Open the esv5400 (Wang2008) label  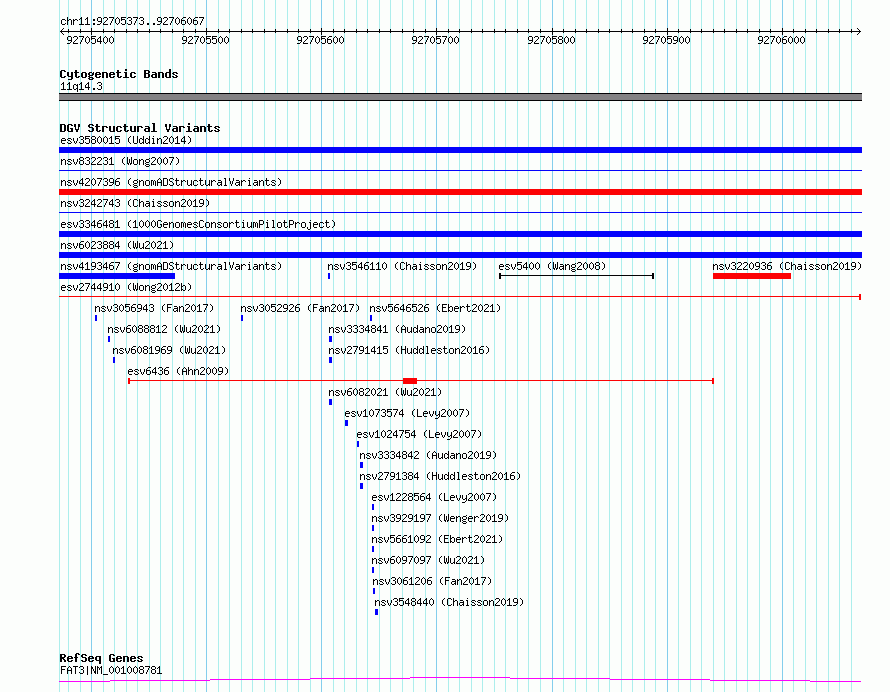click(x=552, y=266)
